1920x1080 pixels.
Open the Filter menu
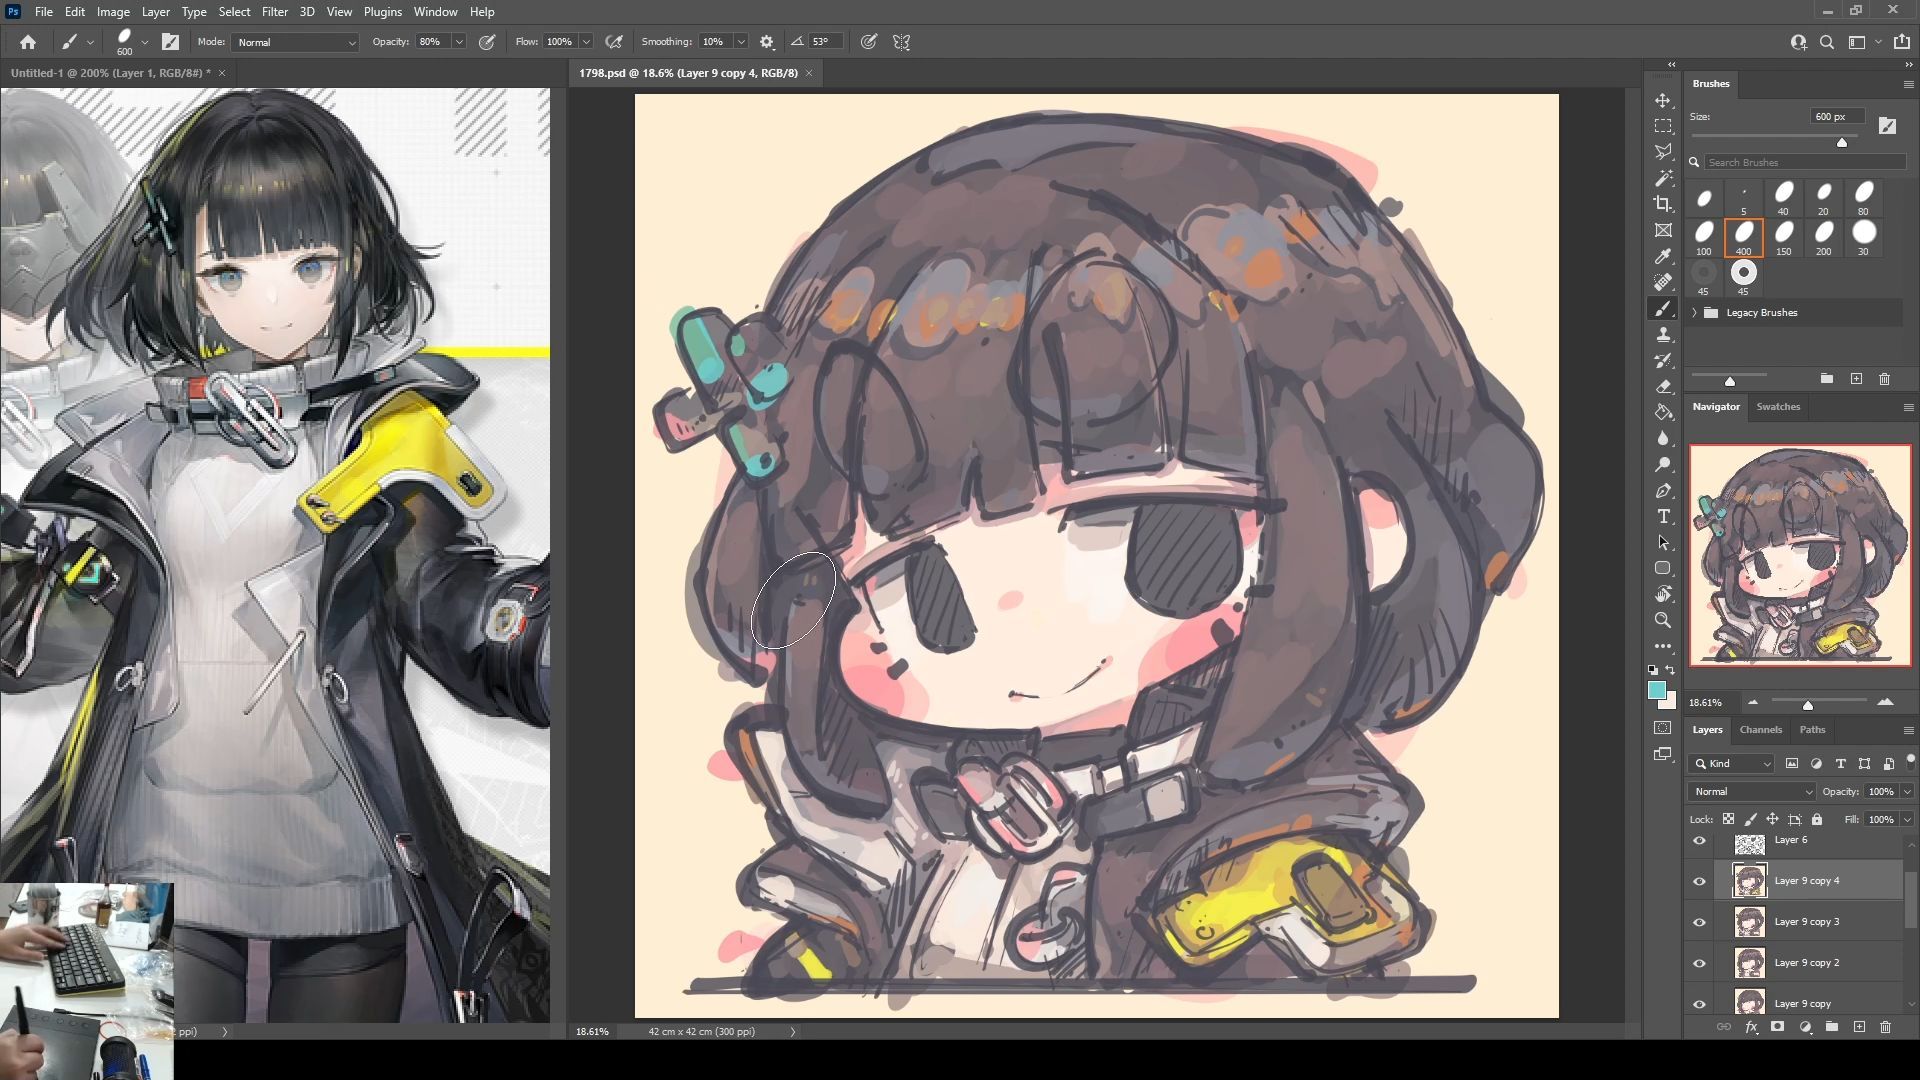[x=274, y=12]
